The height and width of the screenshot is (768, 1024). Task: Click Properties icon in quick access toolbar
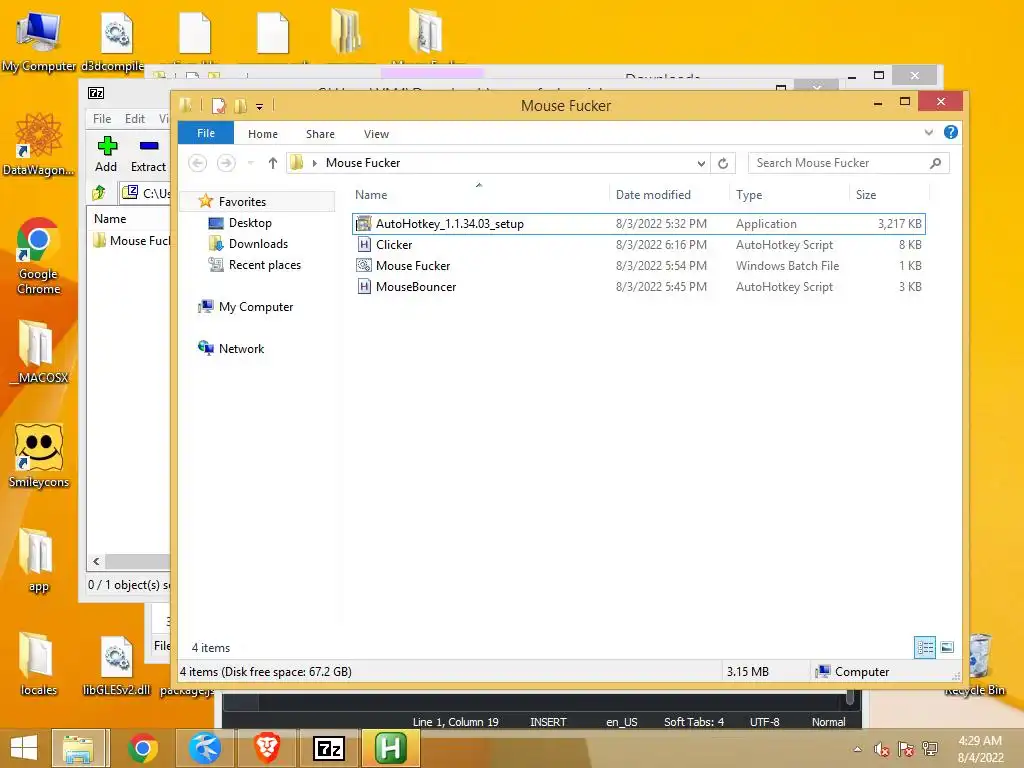[219, 106]
